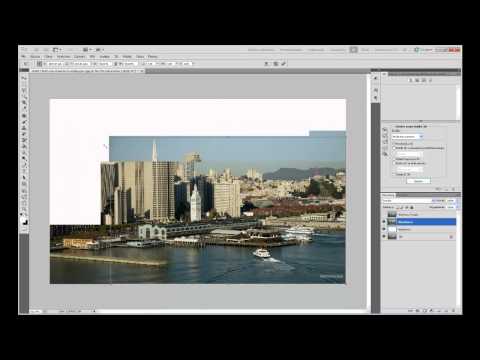Screen dimensions: 480x360
Task: Select the Move tool in the toolbox
Action: tap(24, 78)
